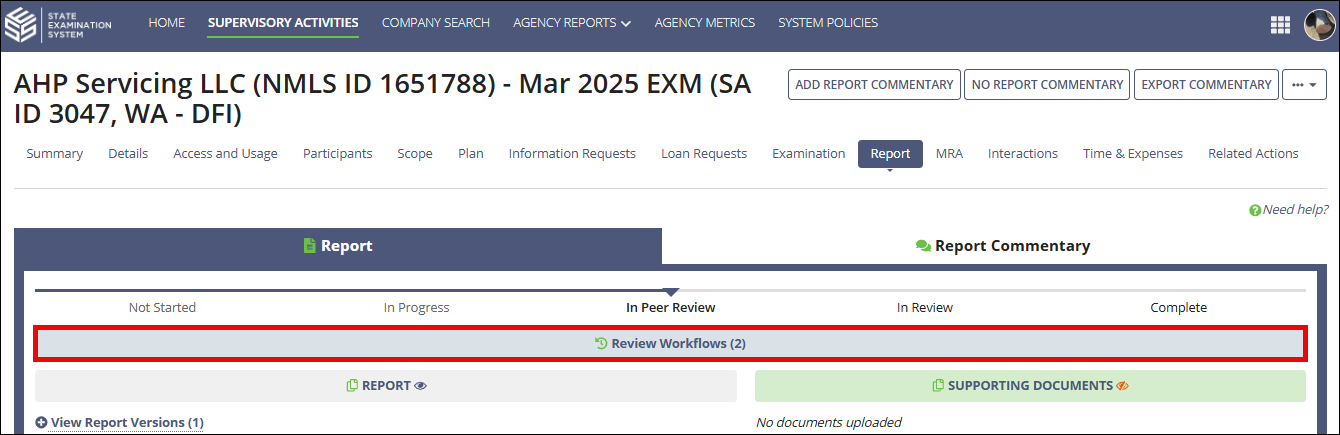Screen dimensions: 1340x435
Task: Open Company Search in navigation
Action: tap(436, 23)
